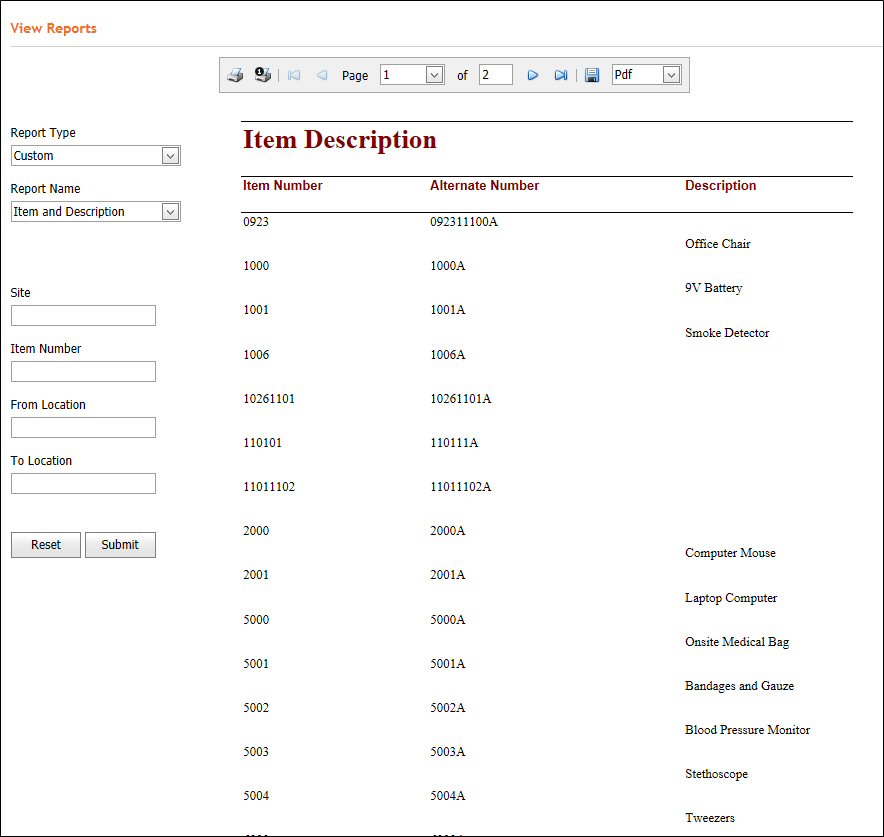Expand the Report Name dropdown
884x837 pixels.
coord(95,212)
